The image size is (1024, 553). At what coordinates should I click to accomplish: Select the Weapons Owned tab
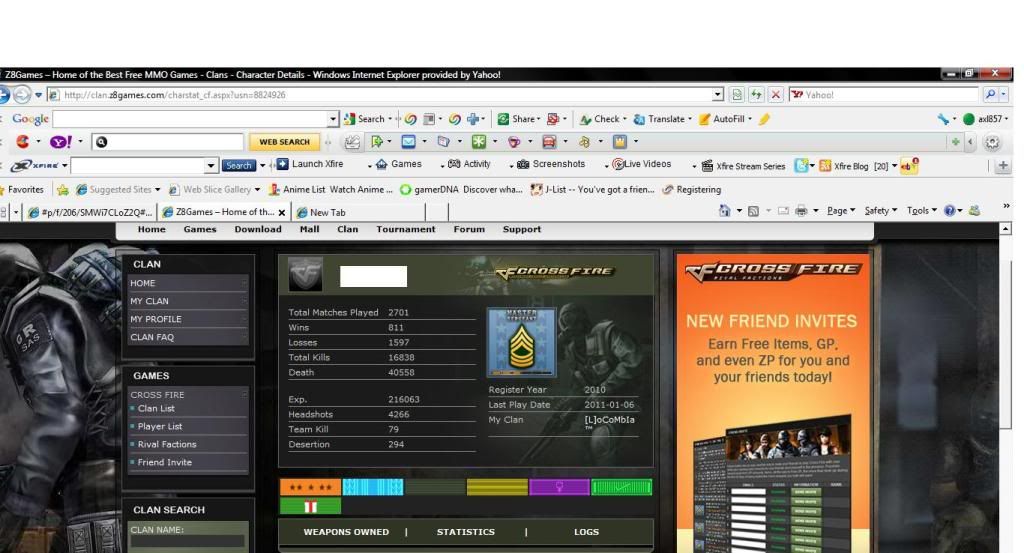[x=346, y=532]
